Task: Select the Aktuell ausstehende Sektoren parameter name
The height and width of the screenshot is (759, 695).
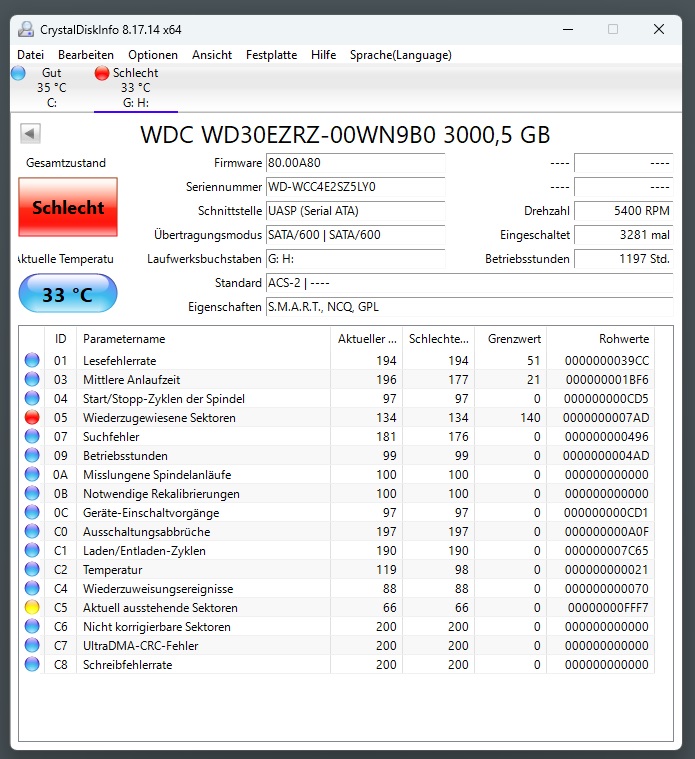Action: [x=160, y=607]
